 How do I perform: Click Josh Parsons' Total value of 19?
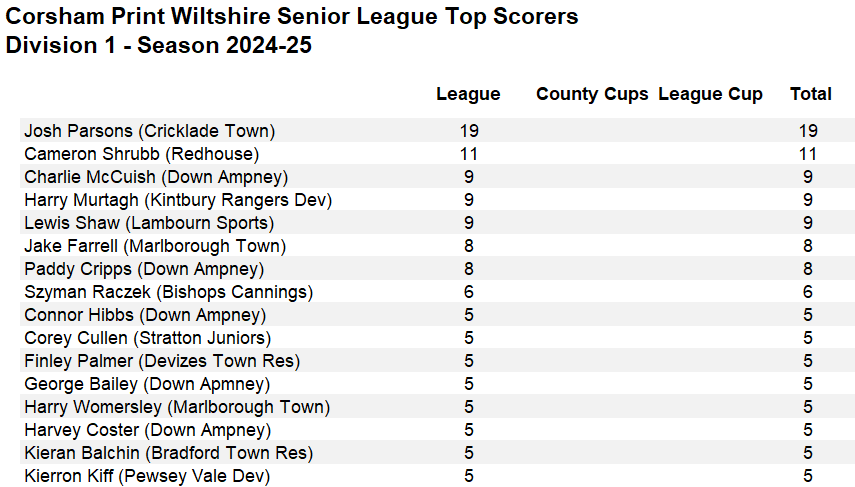pyautogui.click(x=808, y=131)
